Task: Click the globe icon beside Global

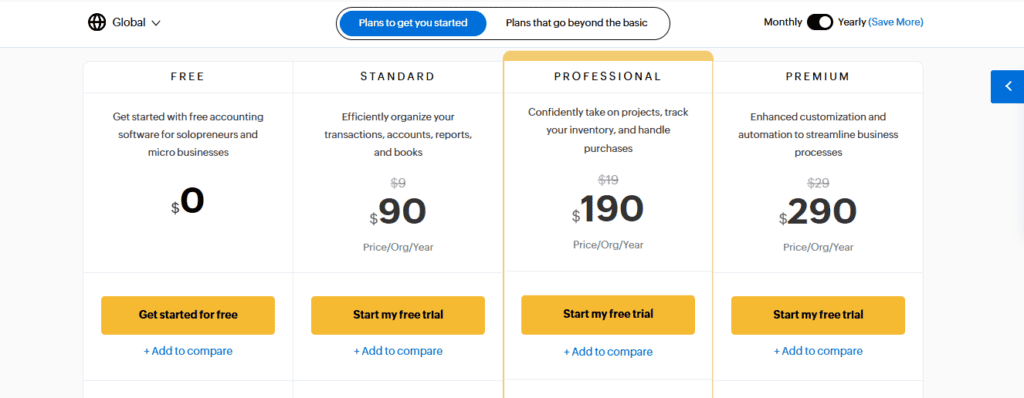Action: 97,22
